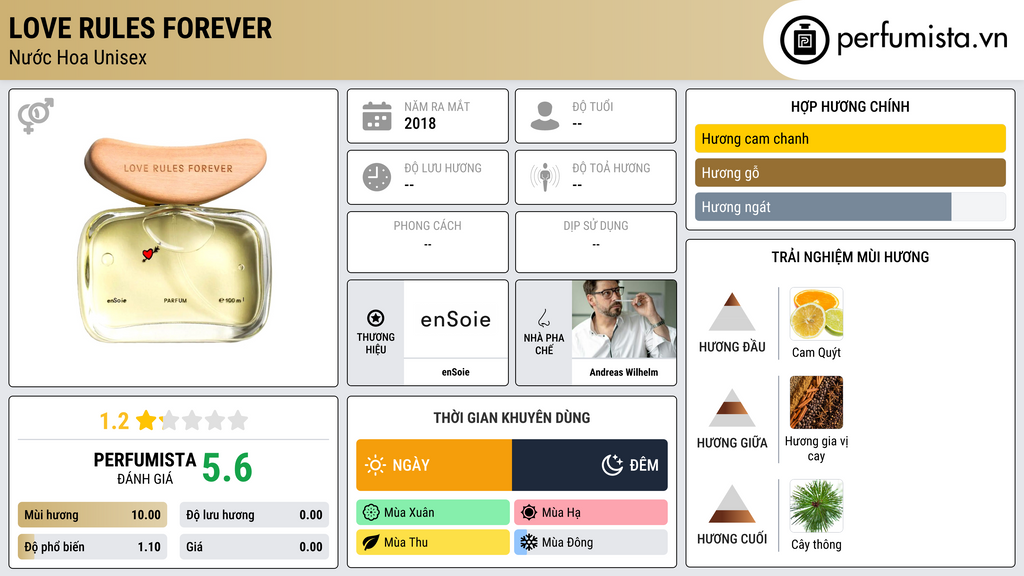Click the HƯƠNG ĐẦU label
1024x576 pixels.
tap(732, 347)
